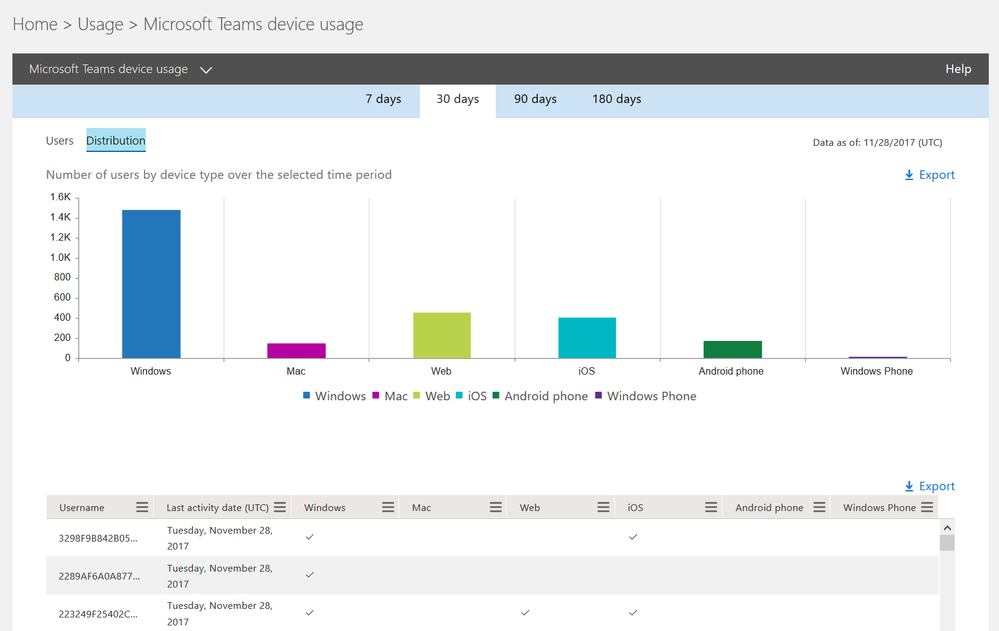Toggle the Windows Phone legend entry
The height and width of the screenshot is (631, 999).
(645, 396)
